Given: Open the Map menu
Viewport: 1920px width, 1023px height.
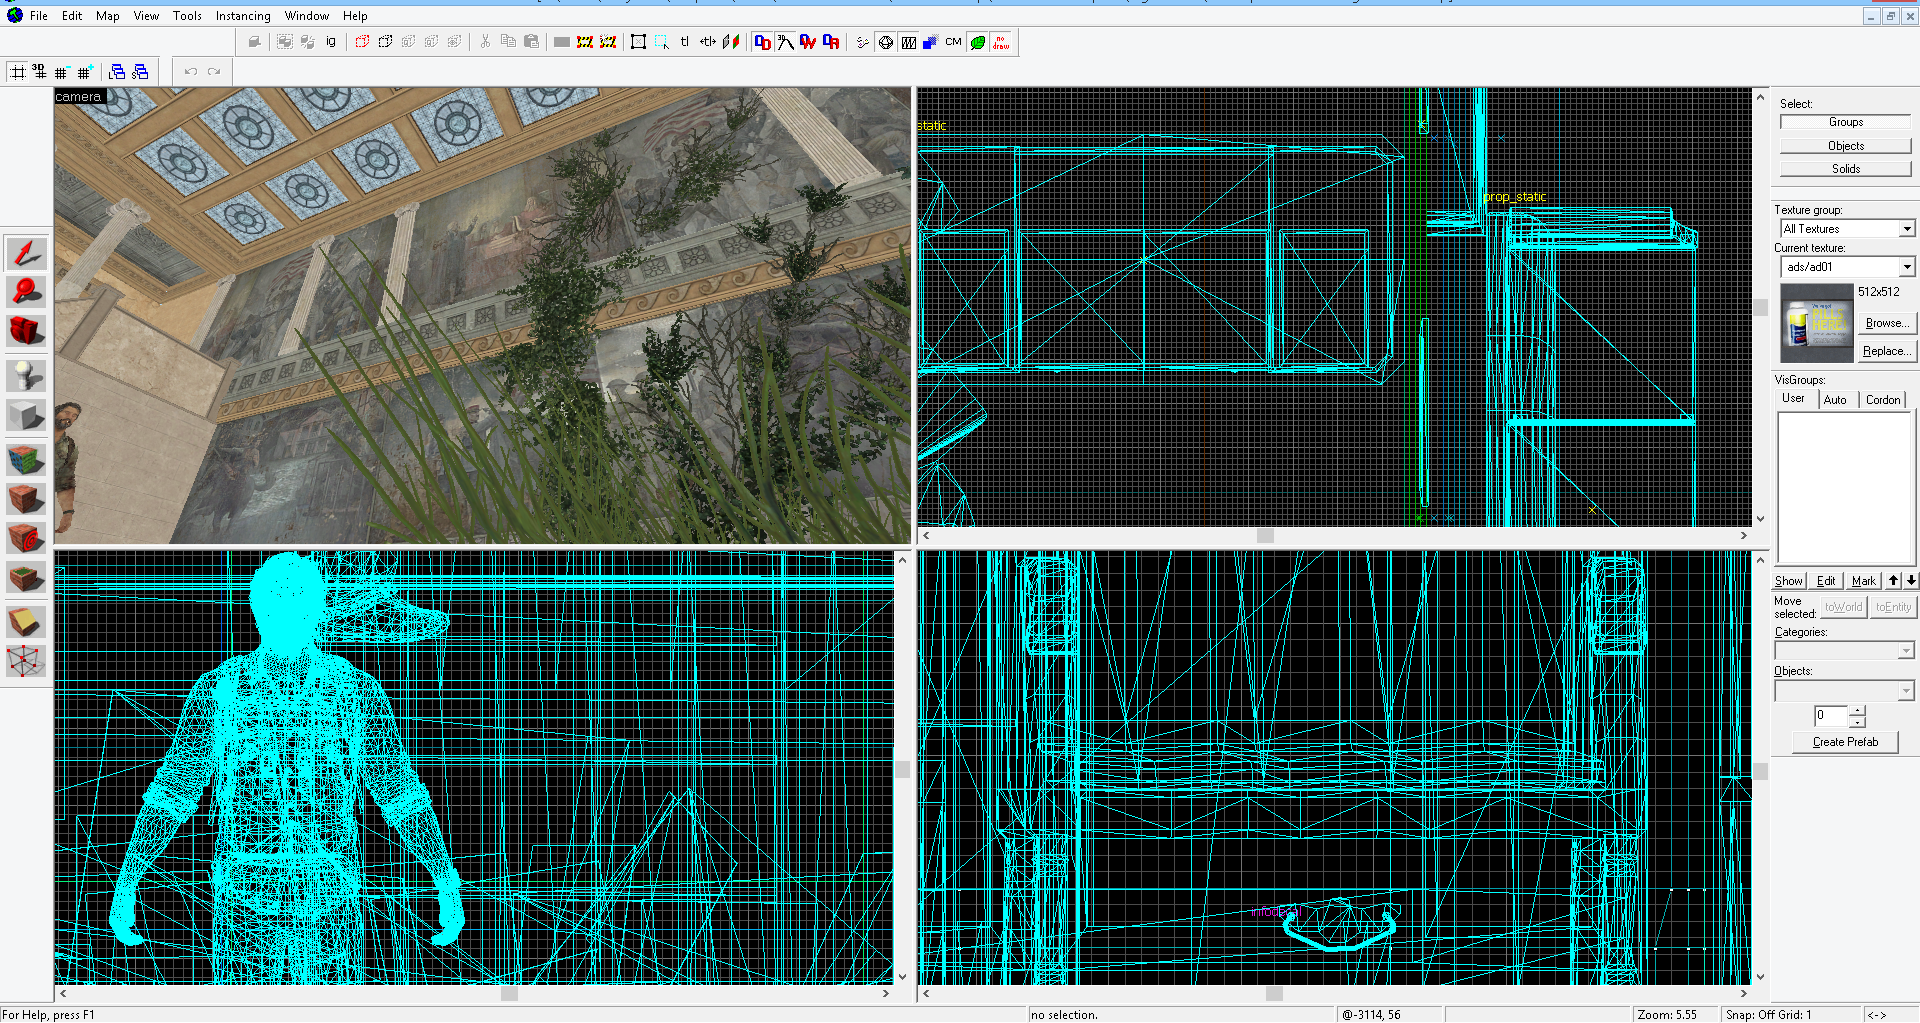Looking at the screenshot, I should (108, 16).
